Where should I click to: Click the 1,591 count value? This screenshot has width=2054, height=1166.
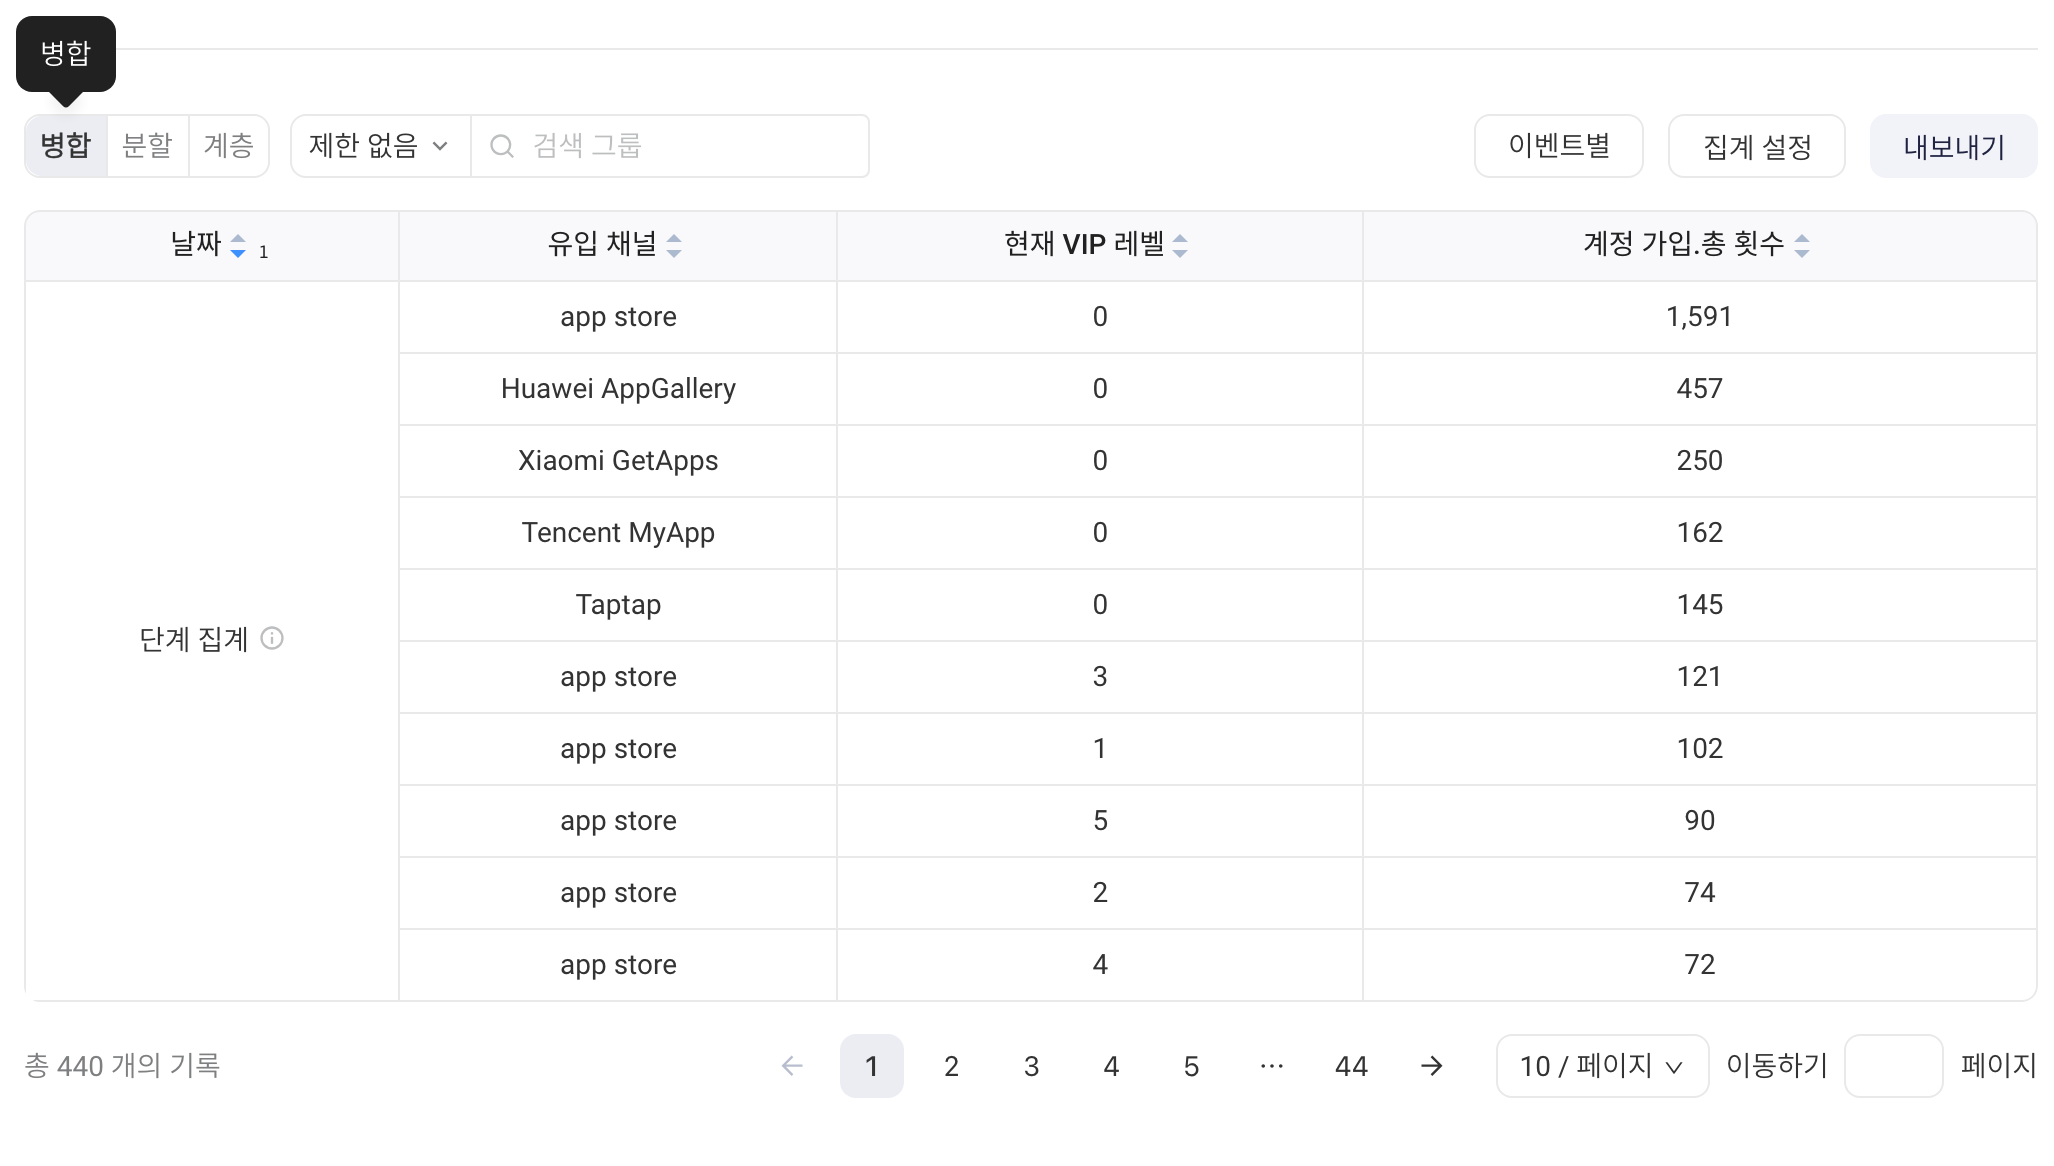coord(1699,317)
